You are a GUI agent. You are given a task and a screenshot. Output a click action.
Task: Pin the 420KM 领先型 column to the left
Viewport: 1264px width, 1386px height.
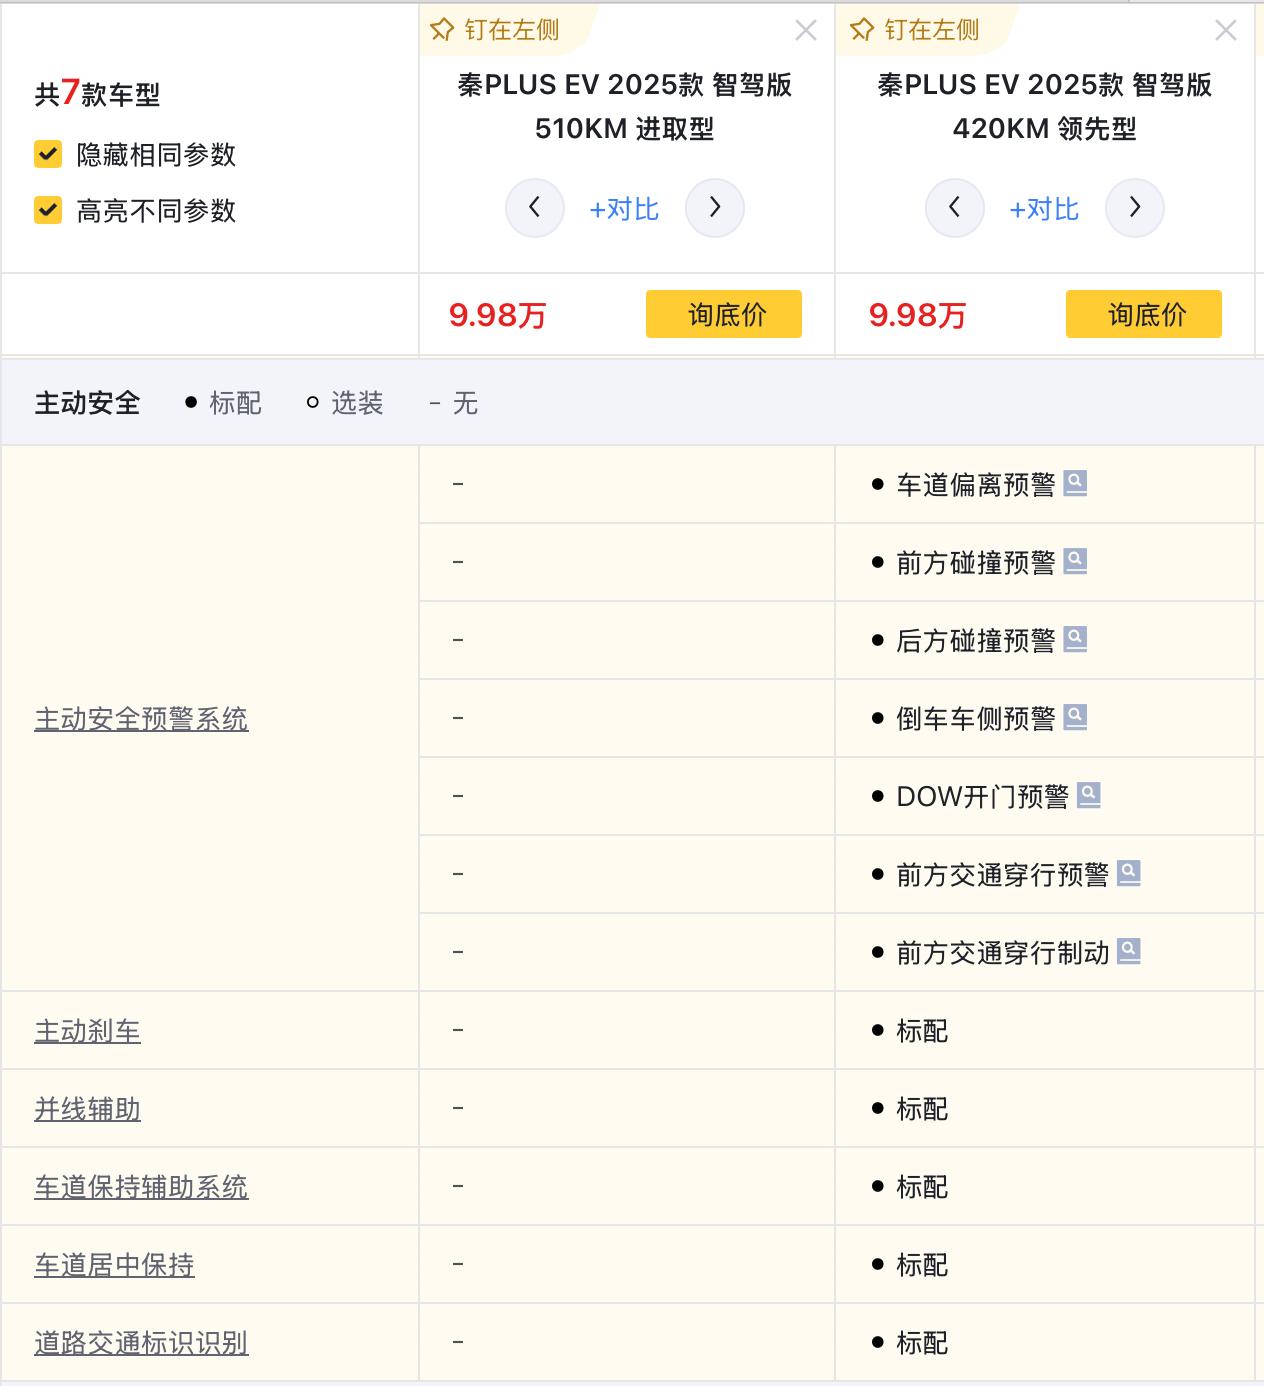click(916, 30)
